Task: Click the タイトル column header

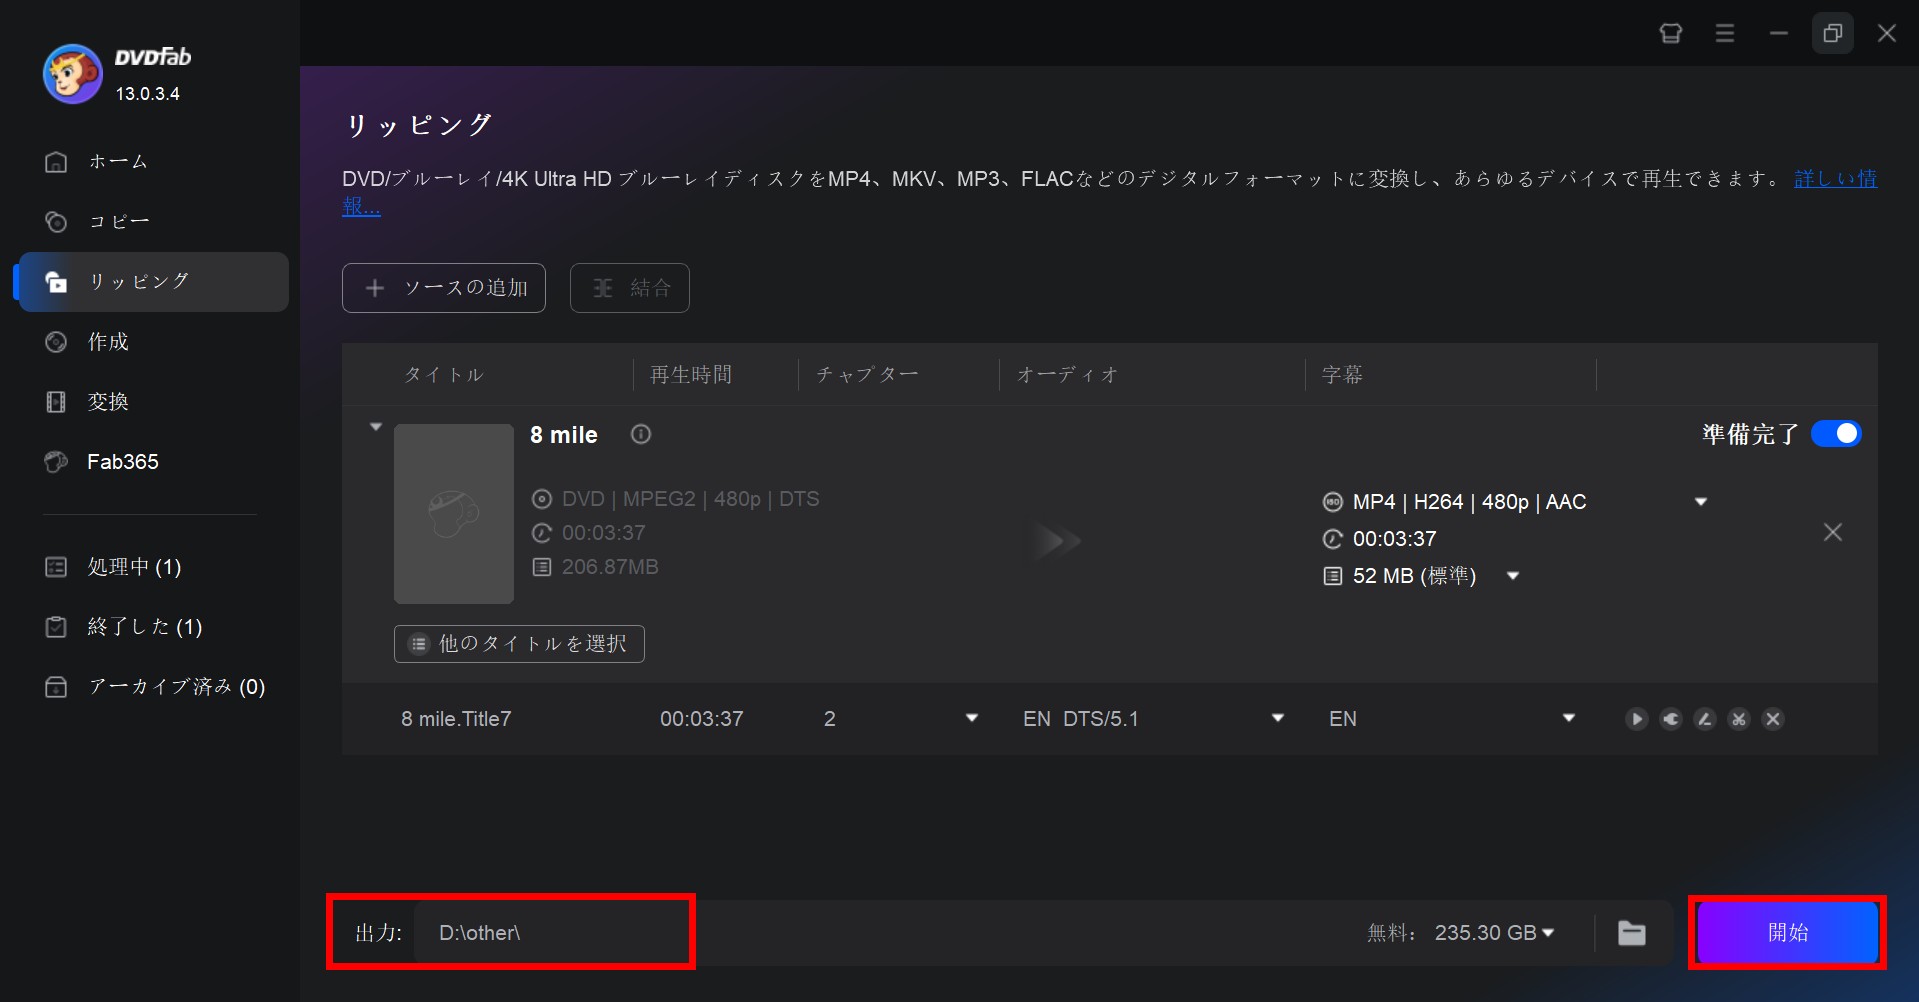Action: (x=443, y=375)
